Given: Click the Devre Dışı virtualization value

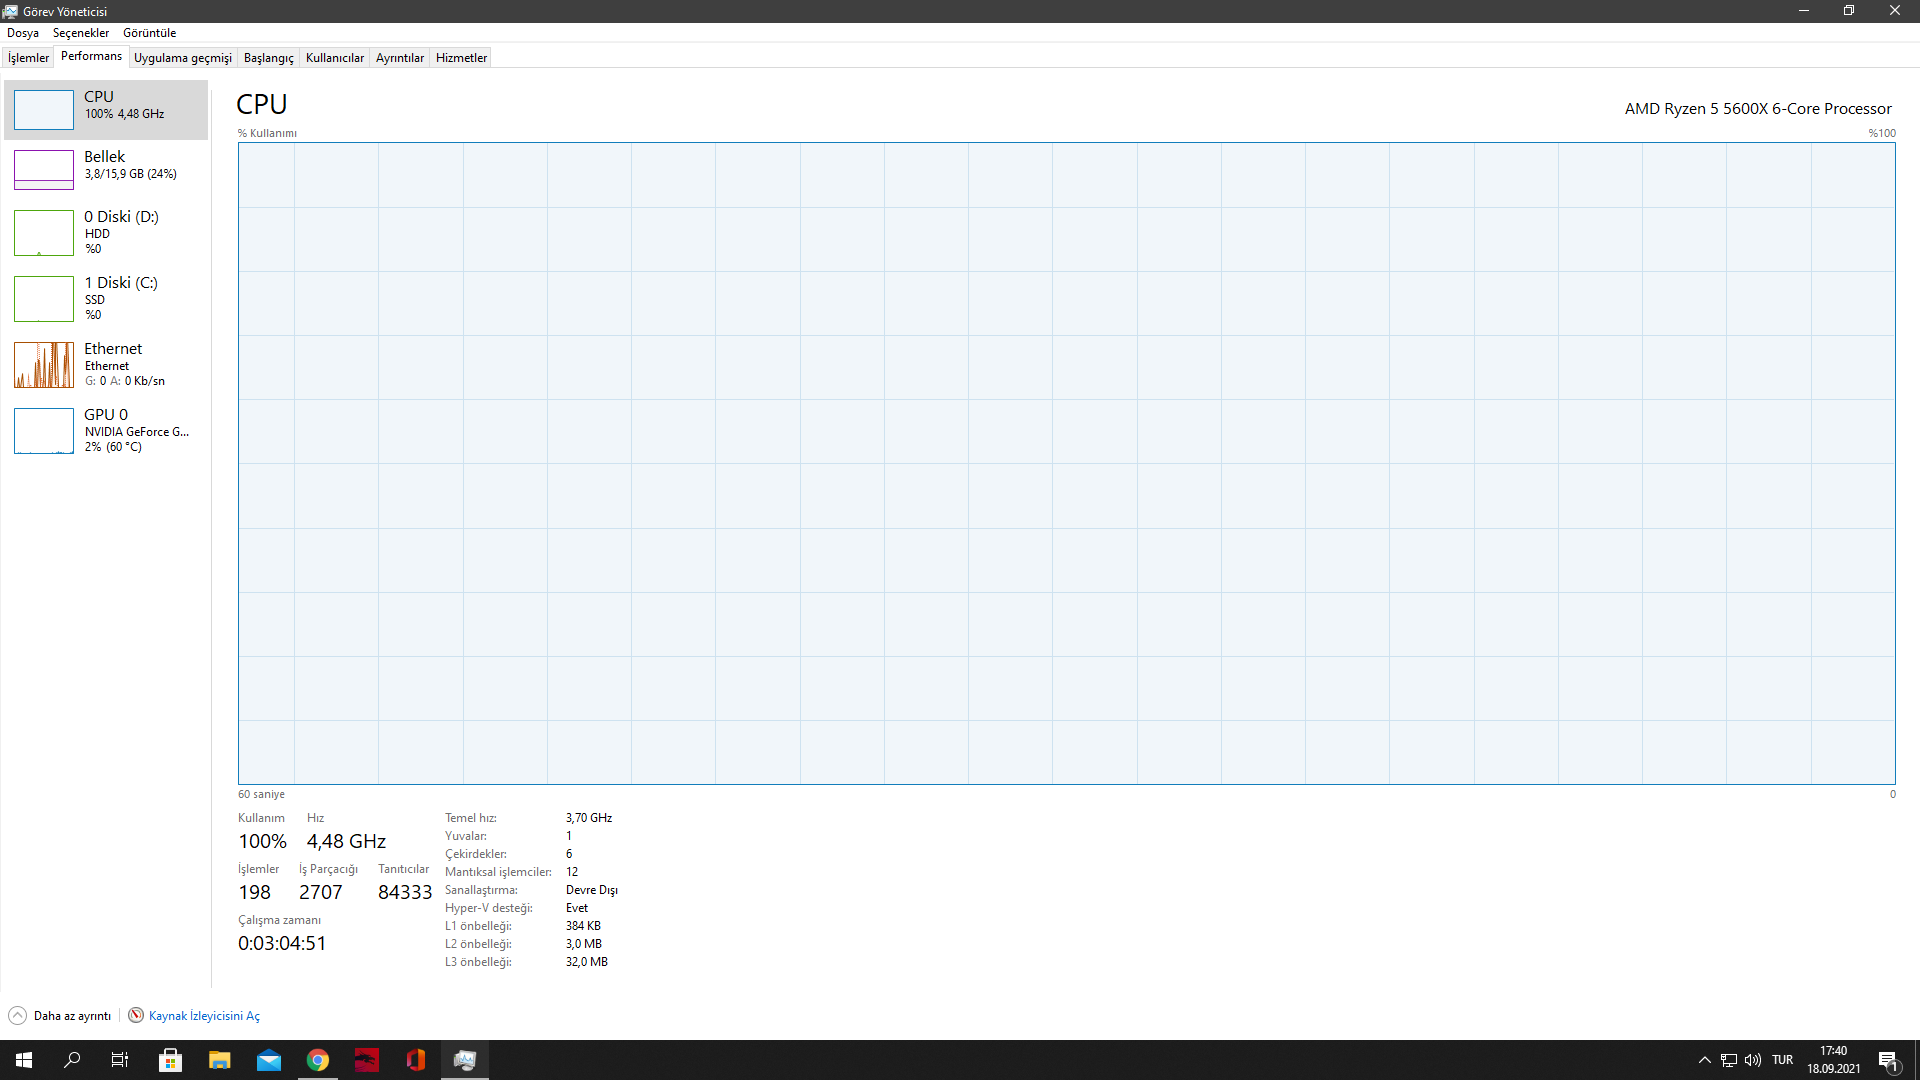Looking at the screenshot, I should coord(592,890).
